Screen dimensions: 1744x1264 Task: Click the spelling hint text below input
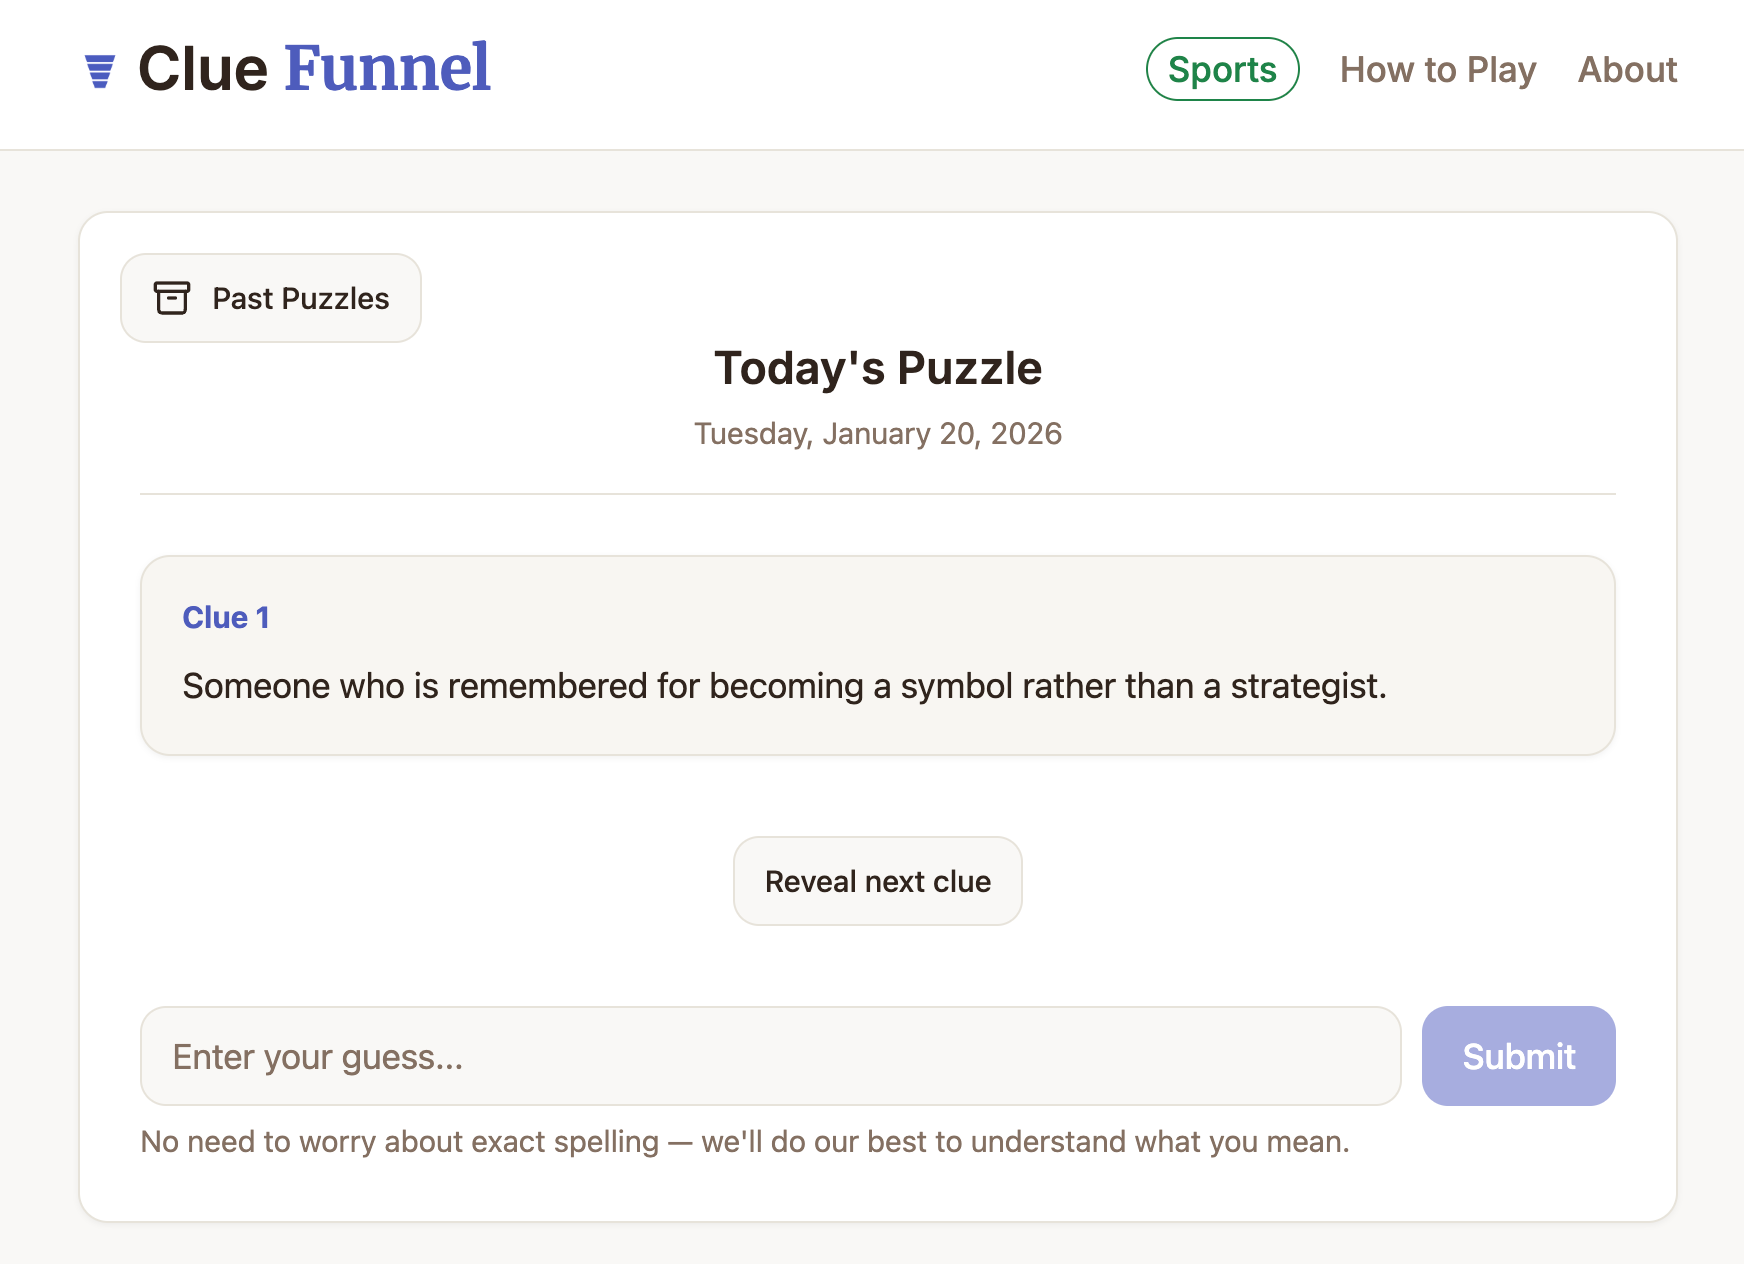(x=745, y=1141)
